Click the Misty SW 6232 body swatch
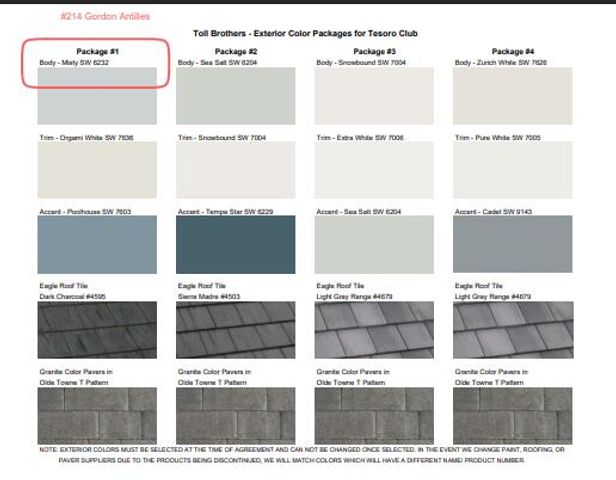This screenshot has height=480, width=616. click(x=96, y=96)
